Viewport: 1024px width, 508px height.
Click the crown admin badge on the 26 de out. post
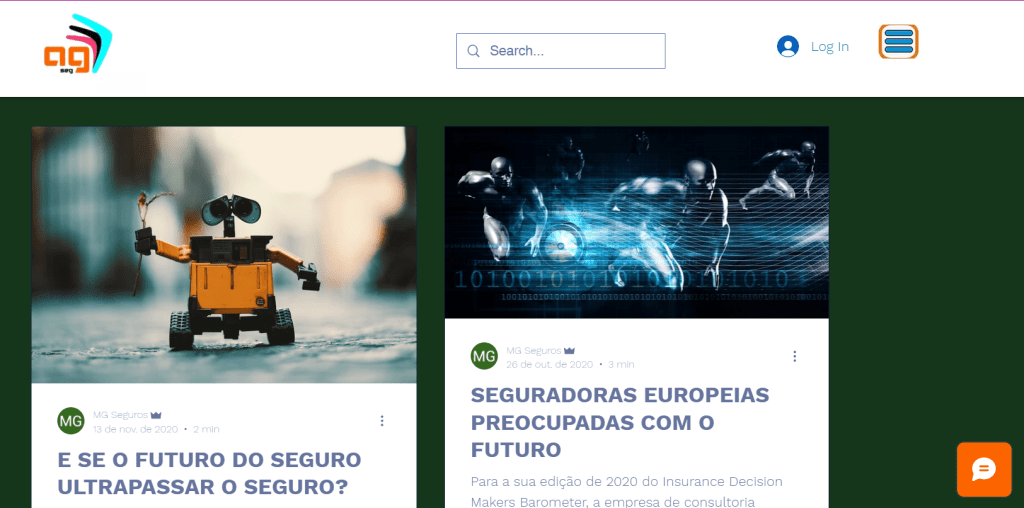pos(569,351)
